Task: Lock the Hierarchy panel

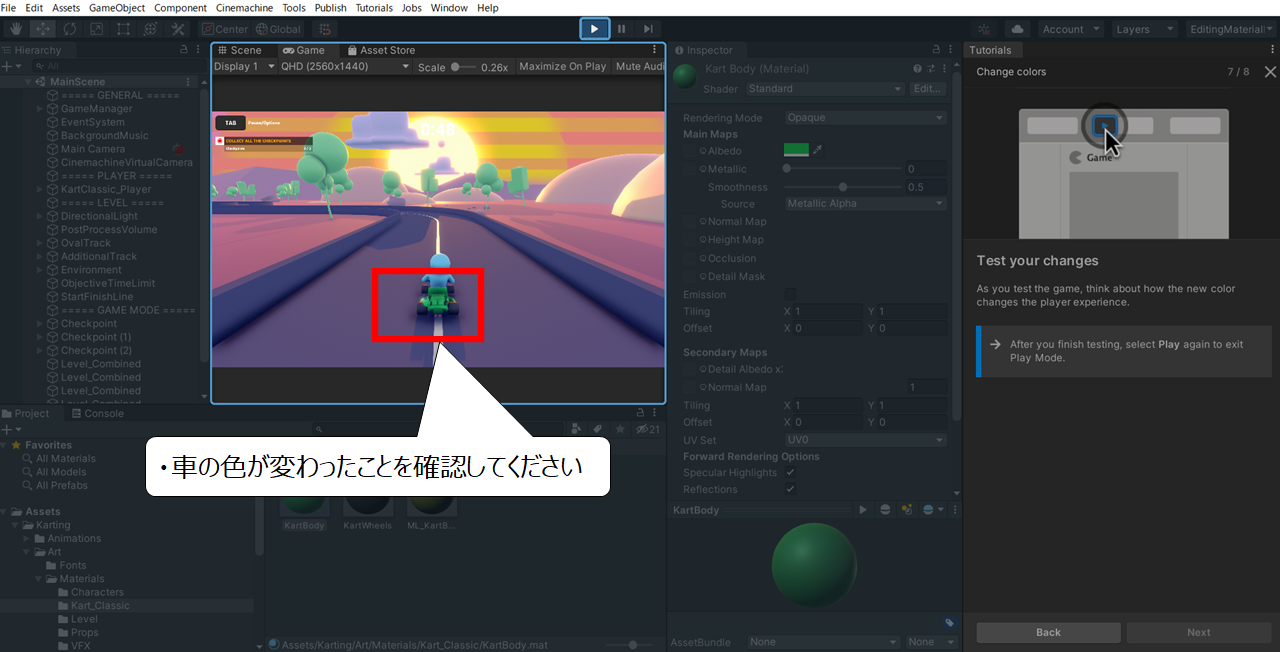Action: pos(183,50)
